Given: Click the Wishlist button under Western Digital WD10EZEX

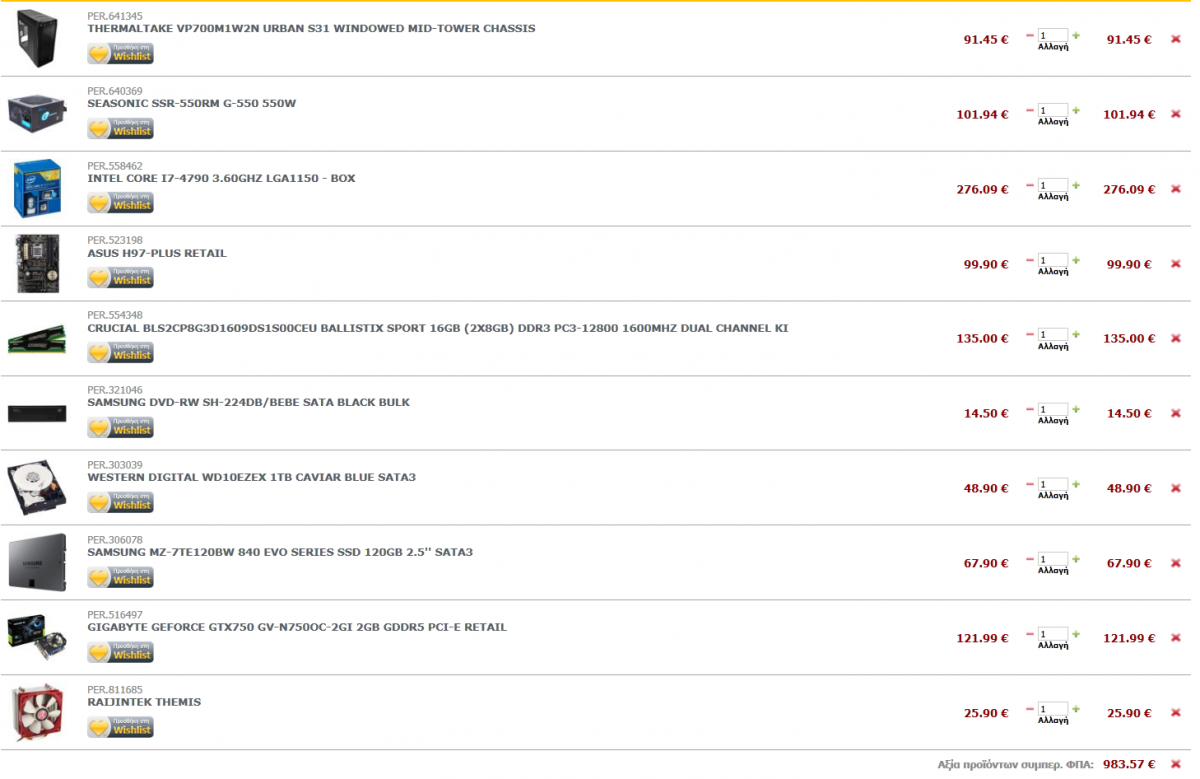Looking at the screenshot, I should click(x=121, y=502).
